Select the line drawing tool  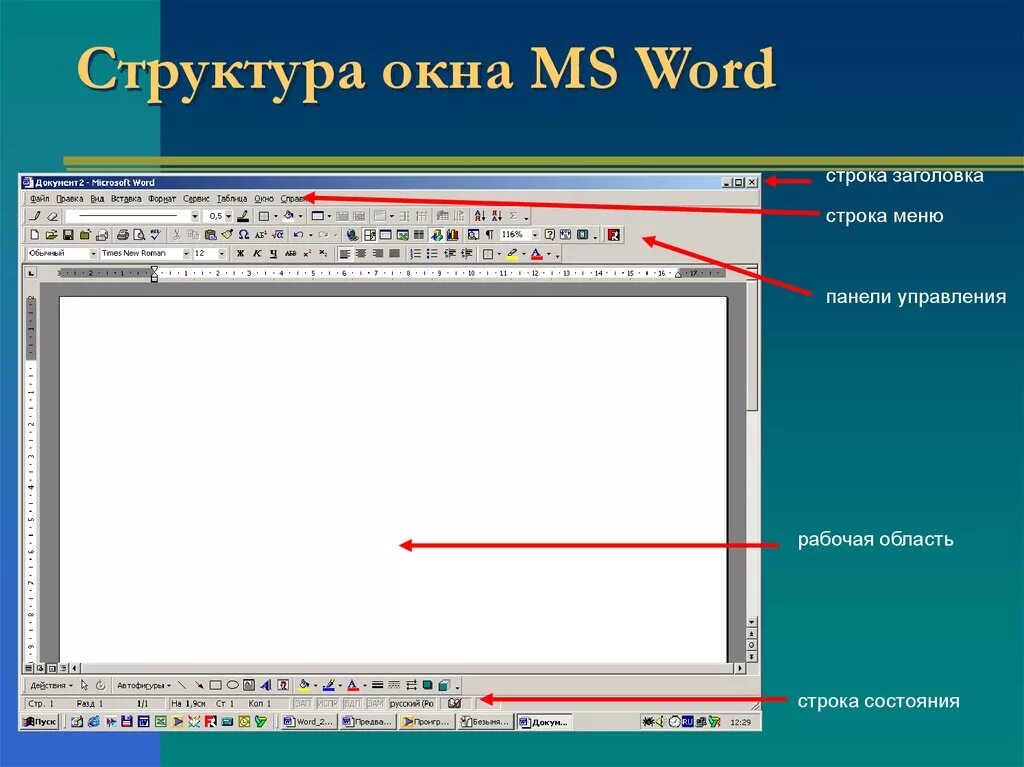182,685
